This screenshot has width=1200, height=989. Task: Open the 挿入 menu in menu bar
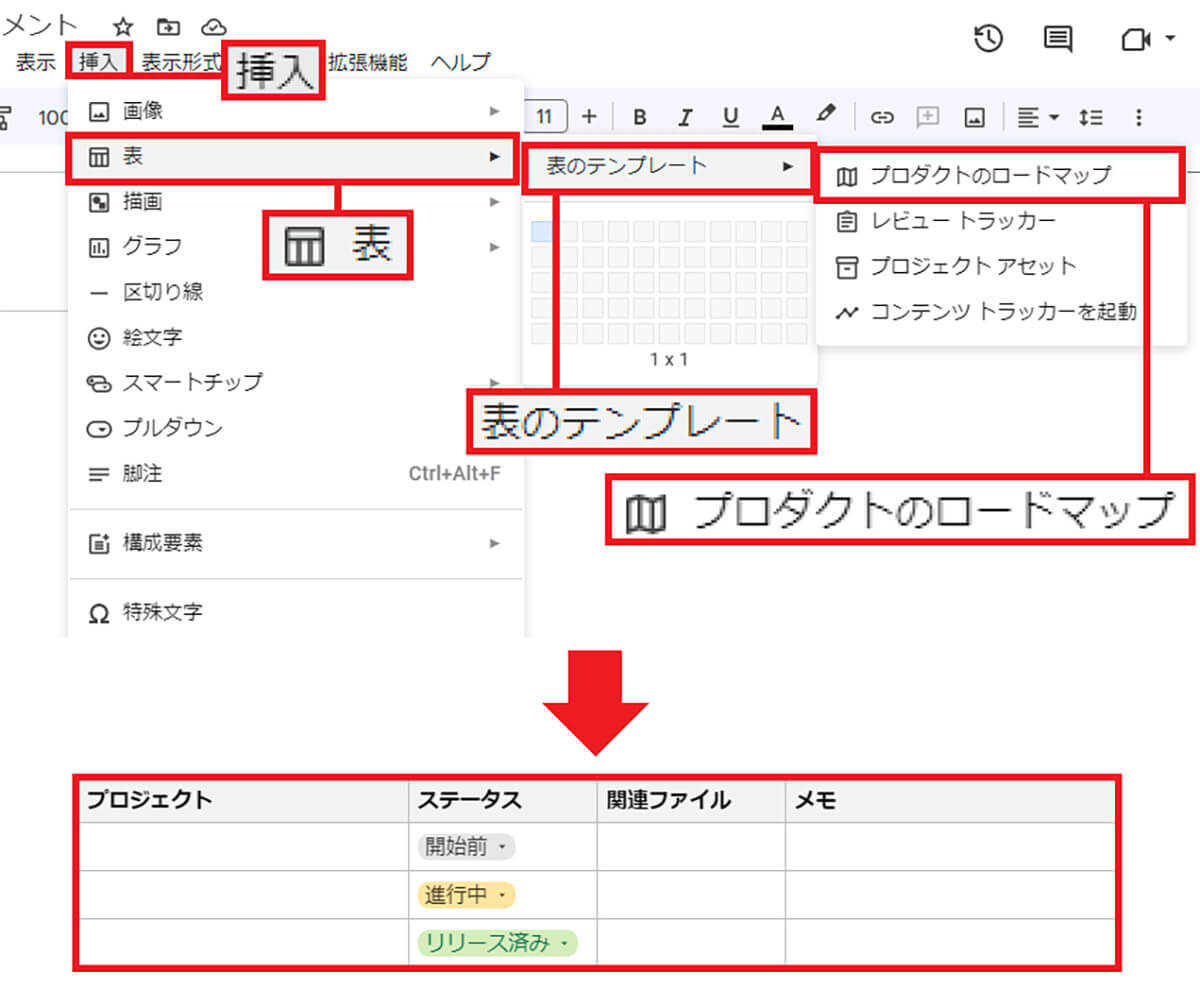(x=98, y=62)
